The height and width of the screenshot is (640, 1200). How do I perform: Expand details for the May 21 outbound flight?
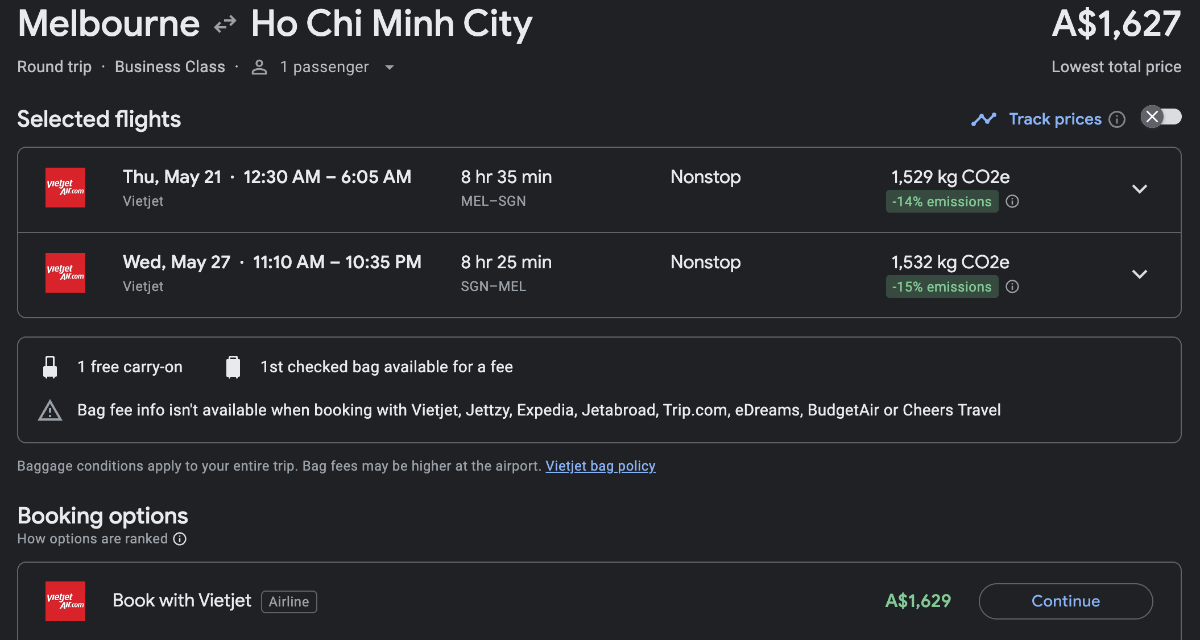1140,188
